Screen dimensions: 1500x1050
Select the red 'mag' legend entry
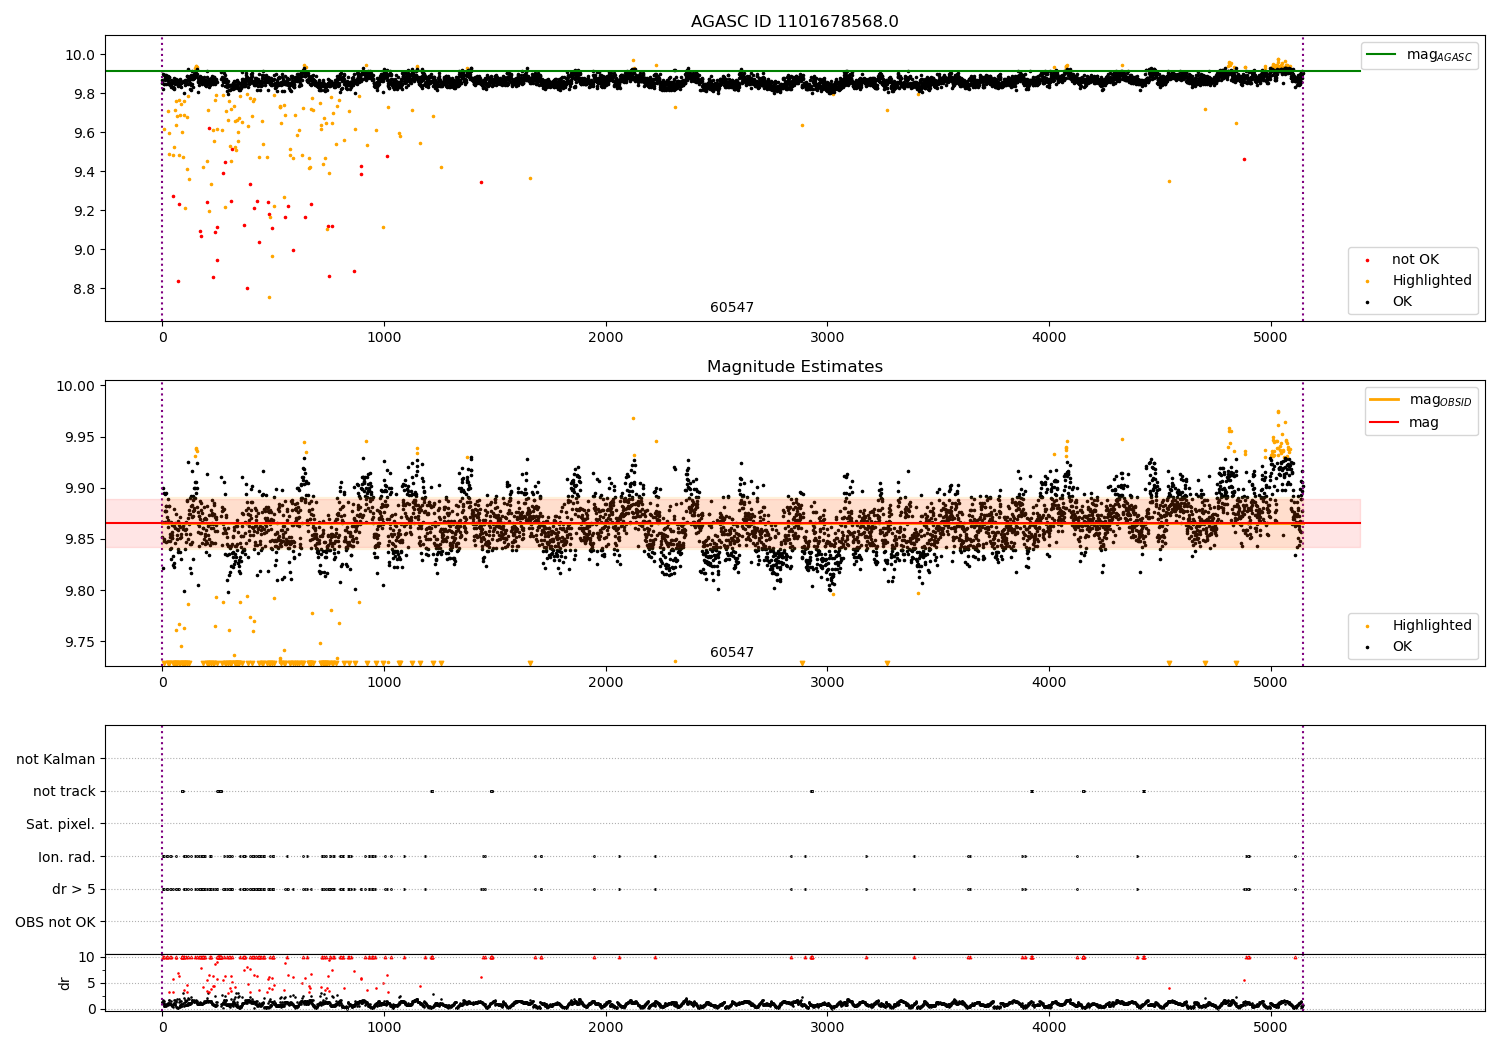(x=1424, y=423)
